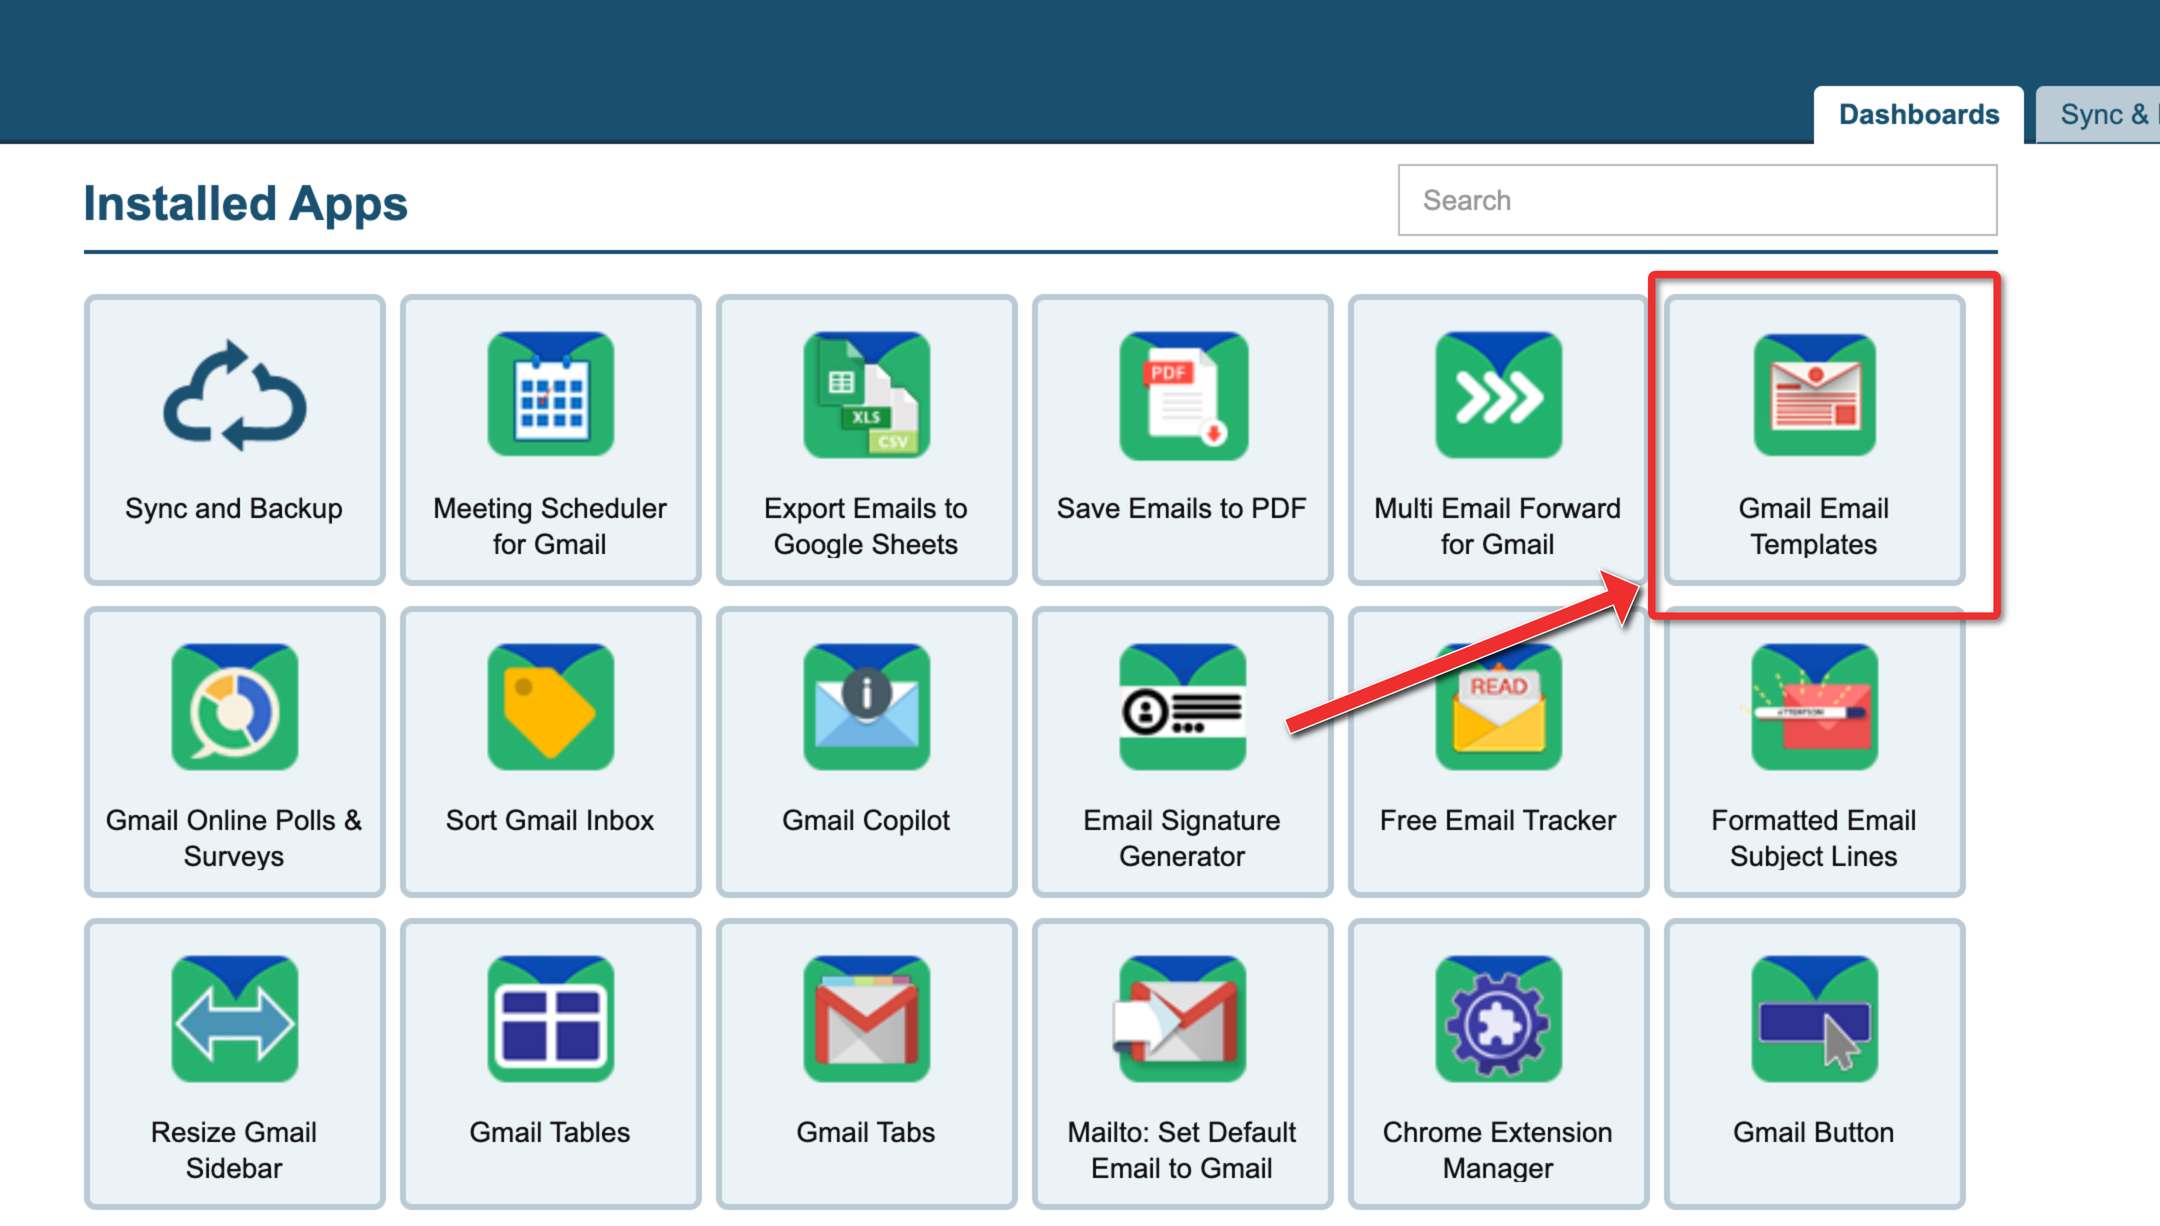This screenshot has width=2160, height=1226.
Task: Open the Sync and Backup app icon
Action: 235,396
